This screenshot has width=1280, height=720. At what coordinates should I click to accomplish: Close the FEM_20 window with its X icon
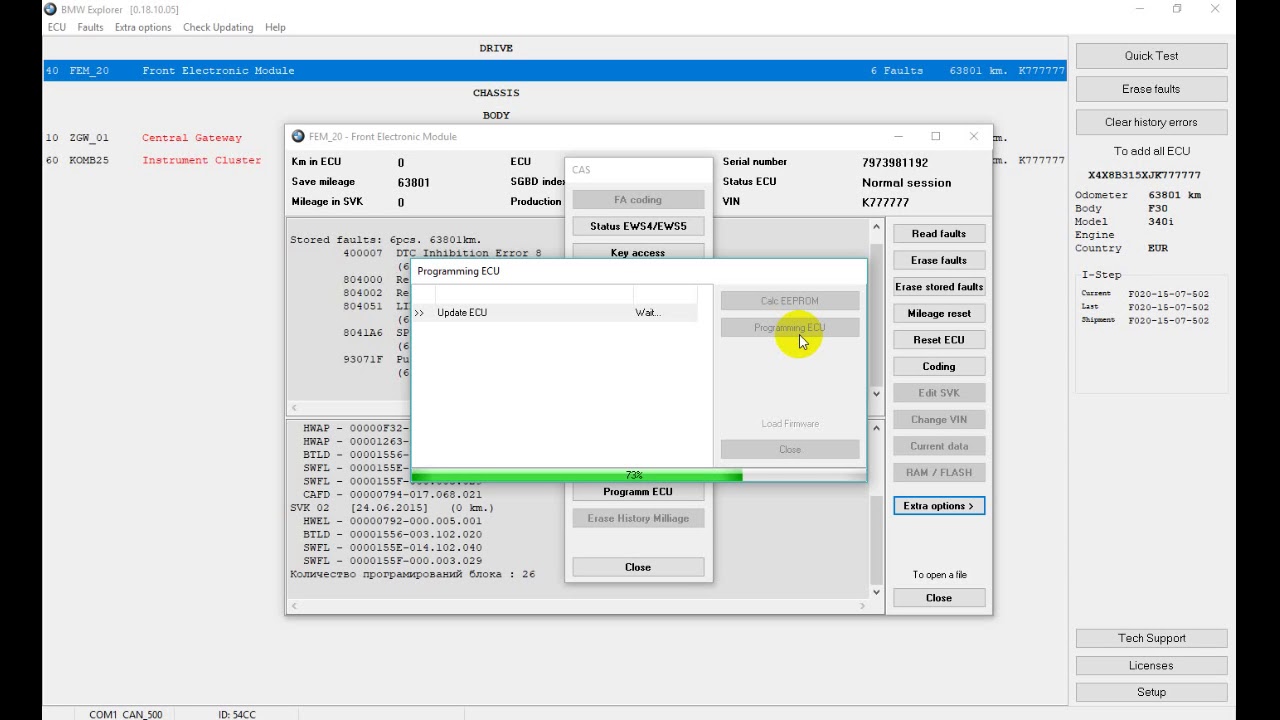(973, 136)
